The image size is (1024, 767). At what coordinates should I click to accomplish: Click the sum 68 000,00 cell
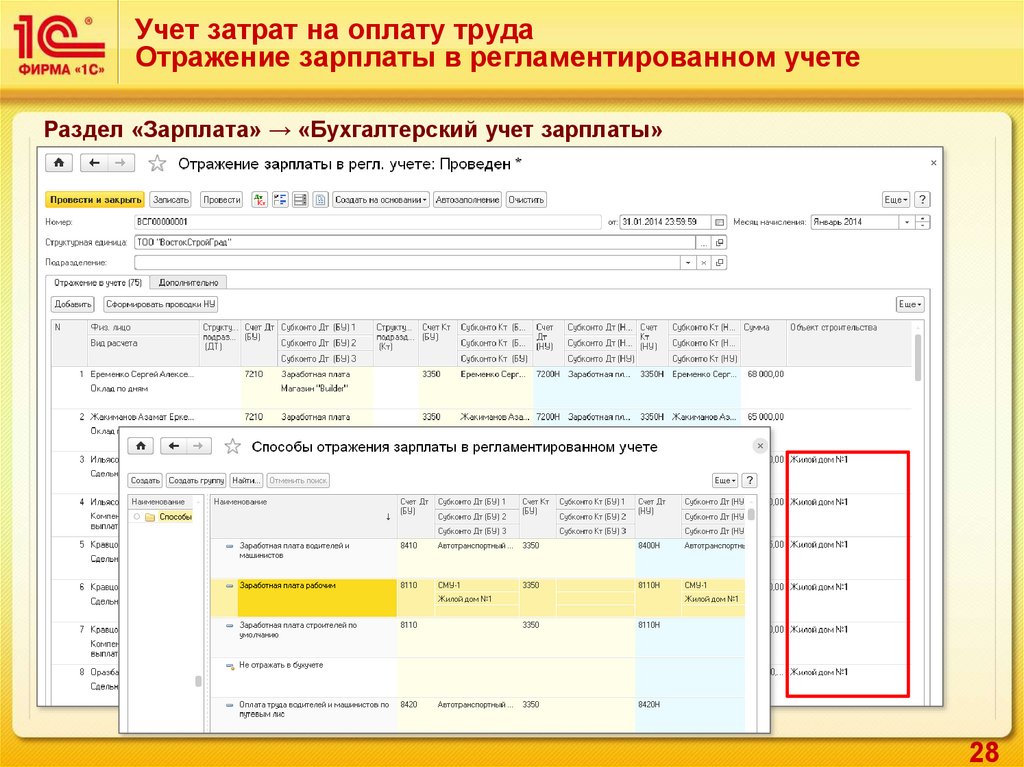765,374
